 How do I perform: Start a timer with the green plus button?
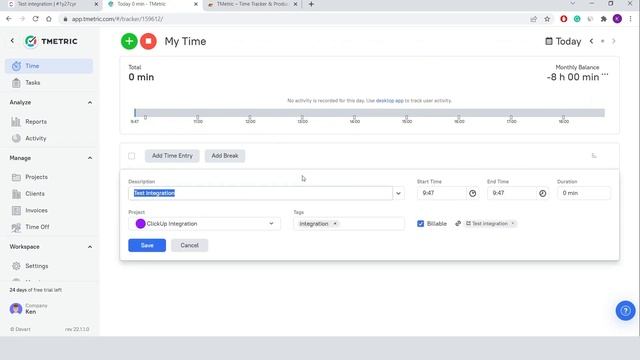(x=129, y=41)
